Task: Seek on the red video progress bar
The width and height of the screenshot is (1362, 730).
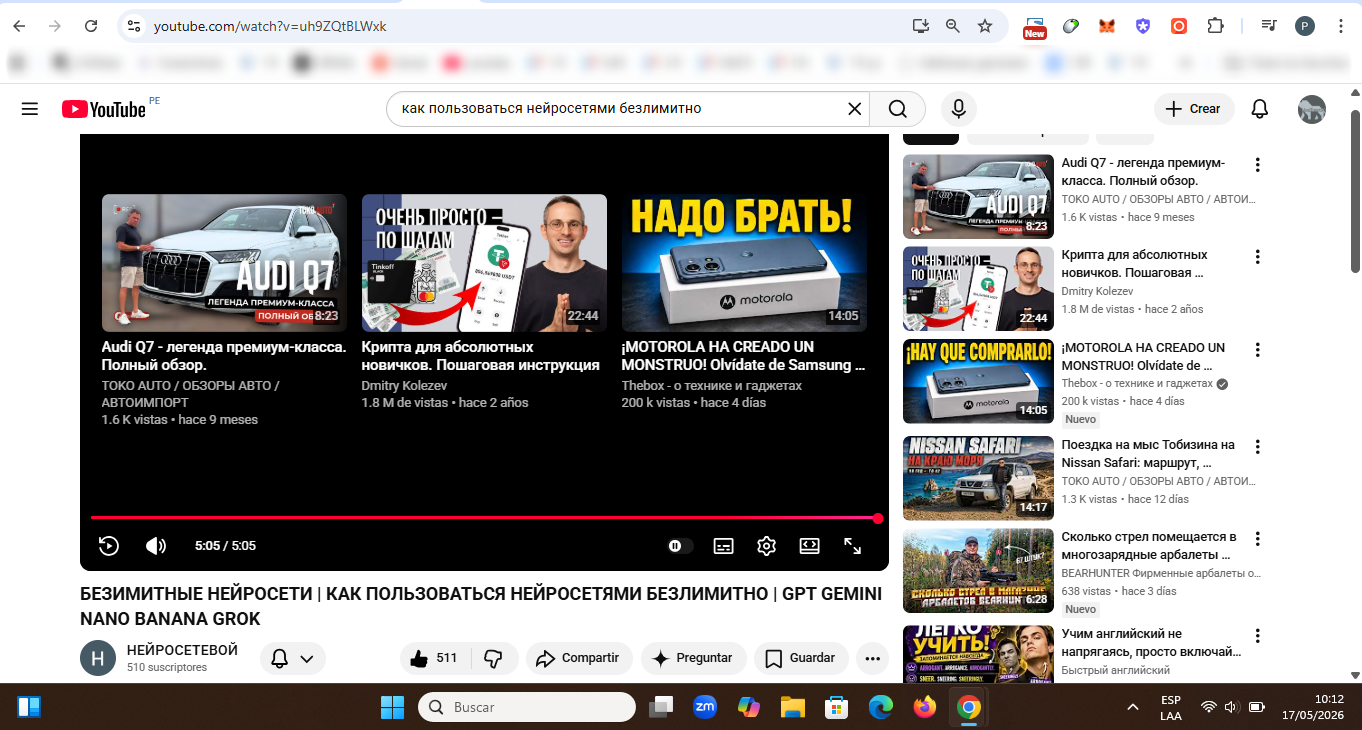Action: click(x=484, y=518)
